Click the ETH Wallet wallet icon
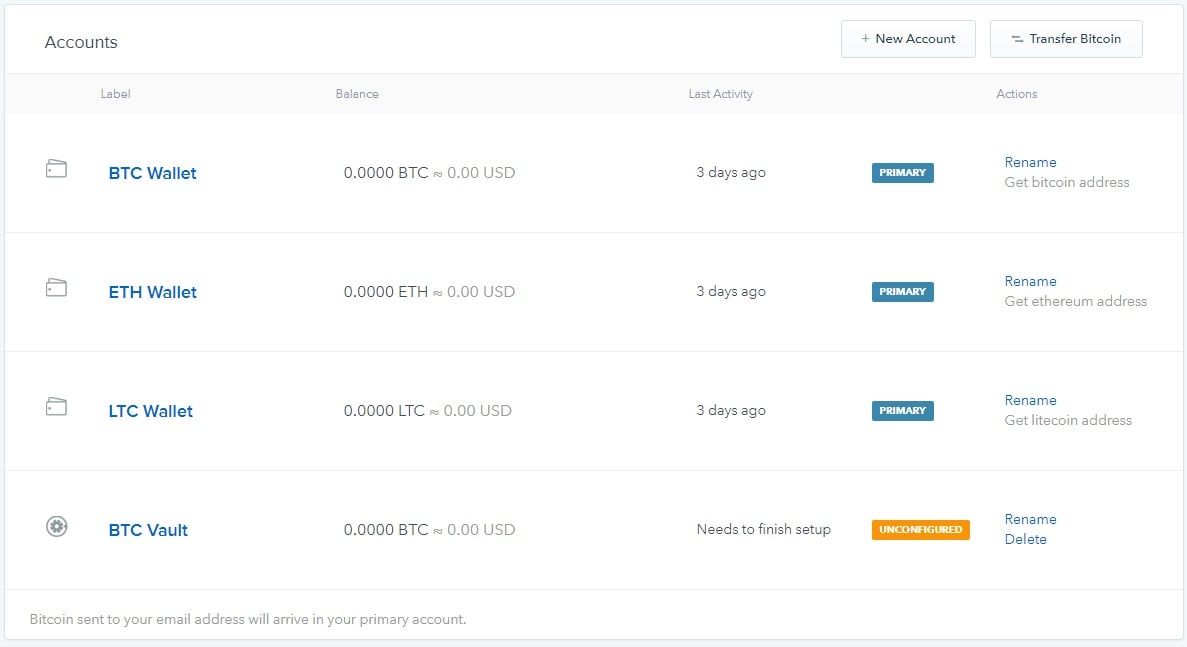 point(57,288)
